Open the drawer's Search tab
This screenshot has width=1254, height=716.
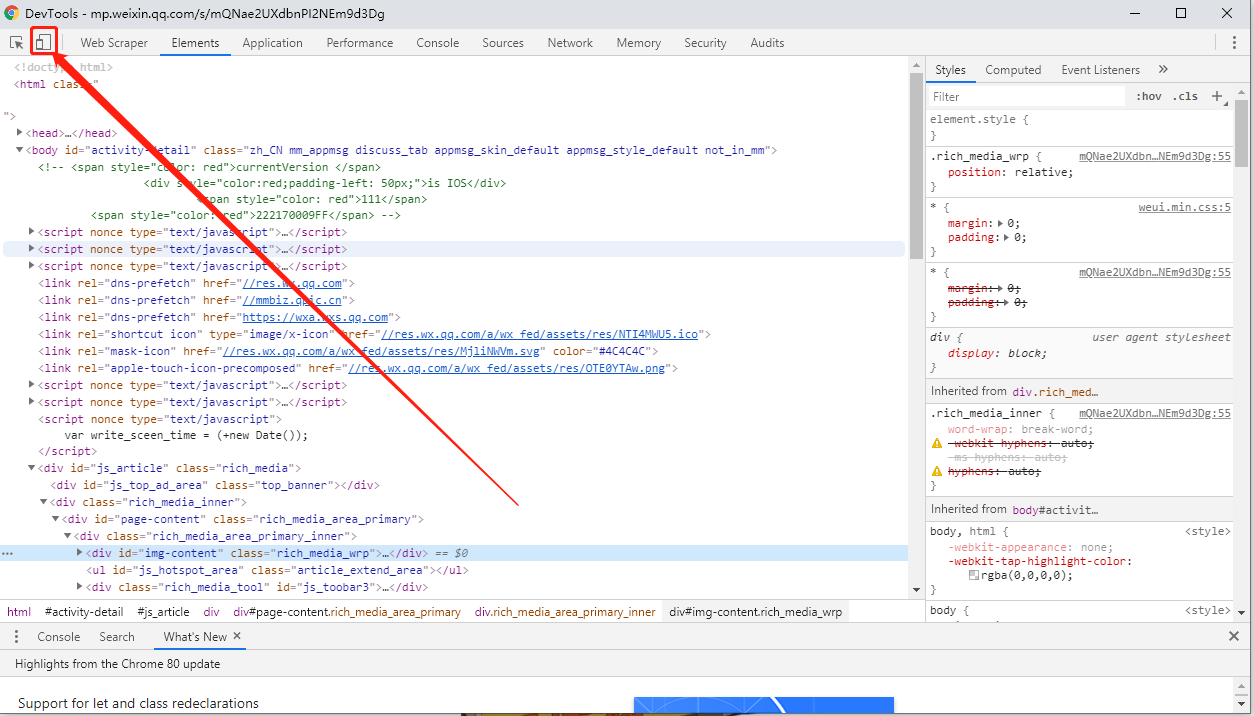pyautogui.click(x=117, y=637)
